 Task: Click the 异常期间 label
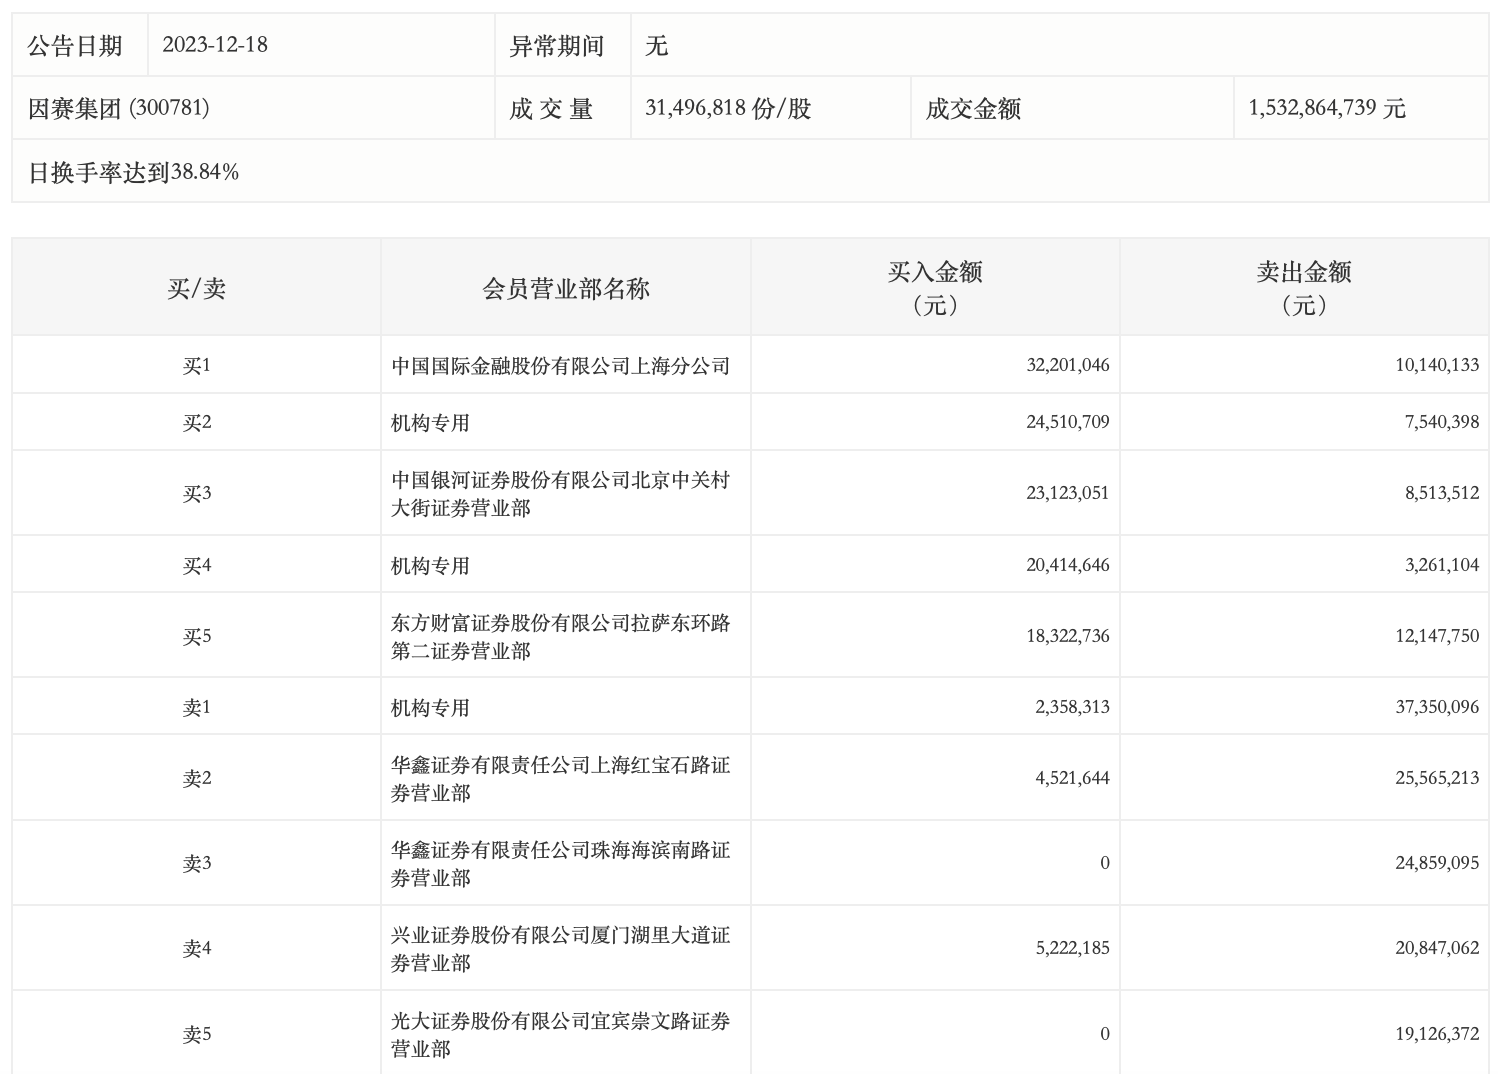tap(557, 46)
